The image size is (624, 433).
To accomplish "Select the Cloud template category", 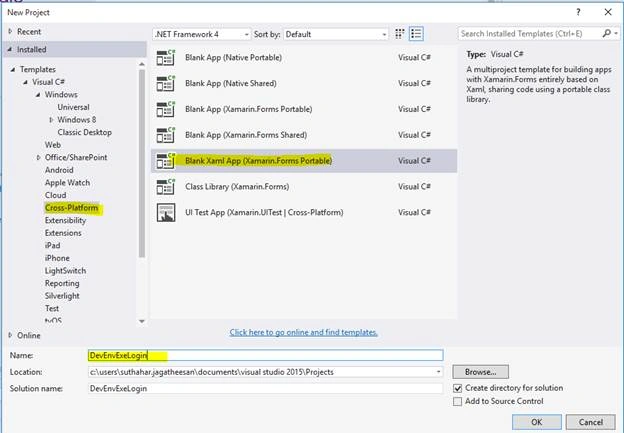I will pos(55,195).
